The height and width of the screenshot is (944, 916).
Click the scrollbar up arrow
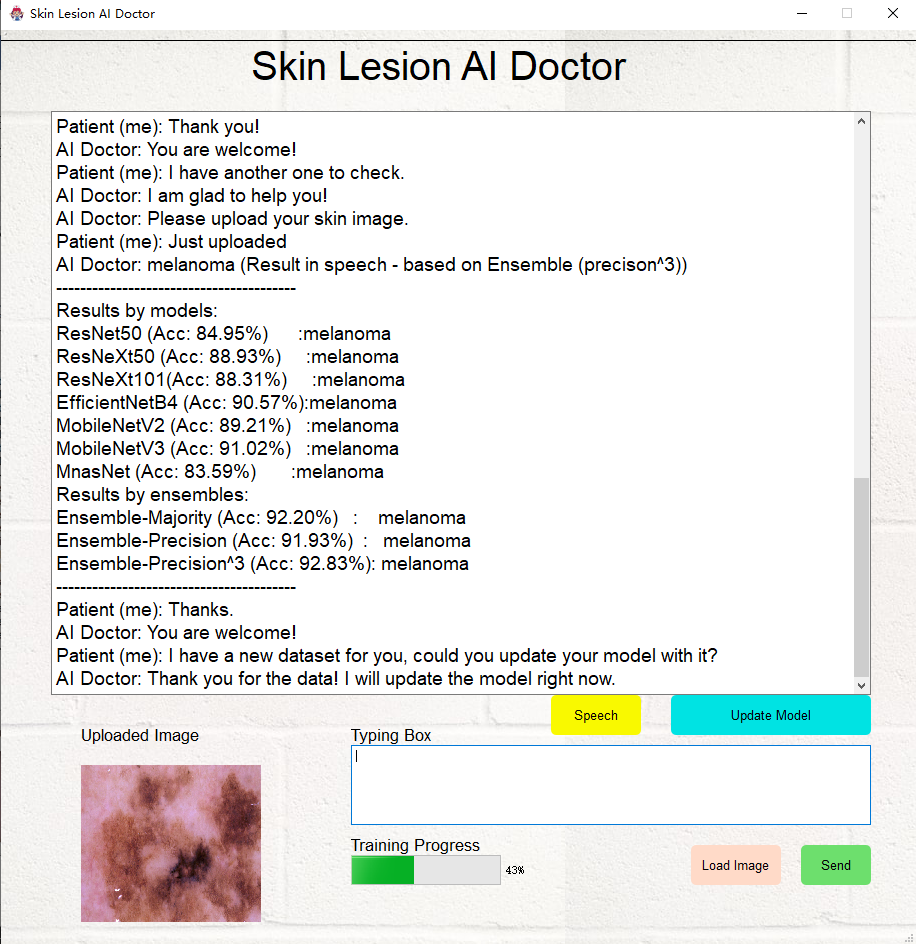tap(861, 119)
